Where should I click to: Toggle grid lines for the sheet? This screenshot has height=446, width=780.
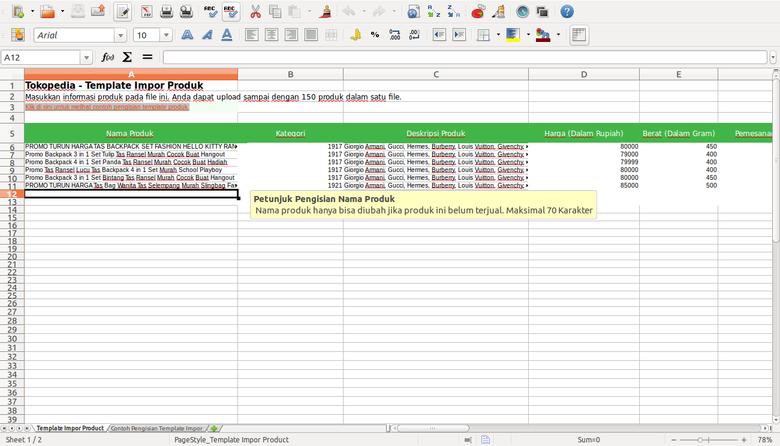click(x=579, y=35)
